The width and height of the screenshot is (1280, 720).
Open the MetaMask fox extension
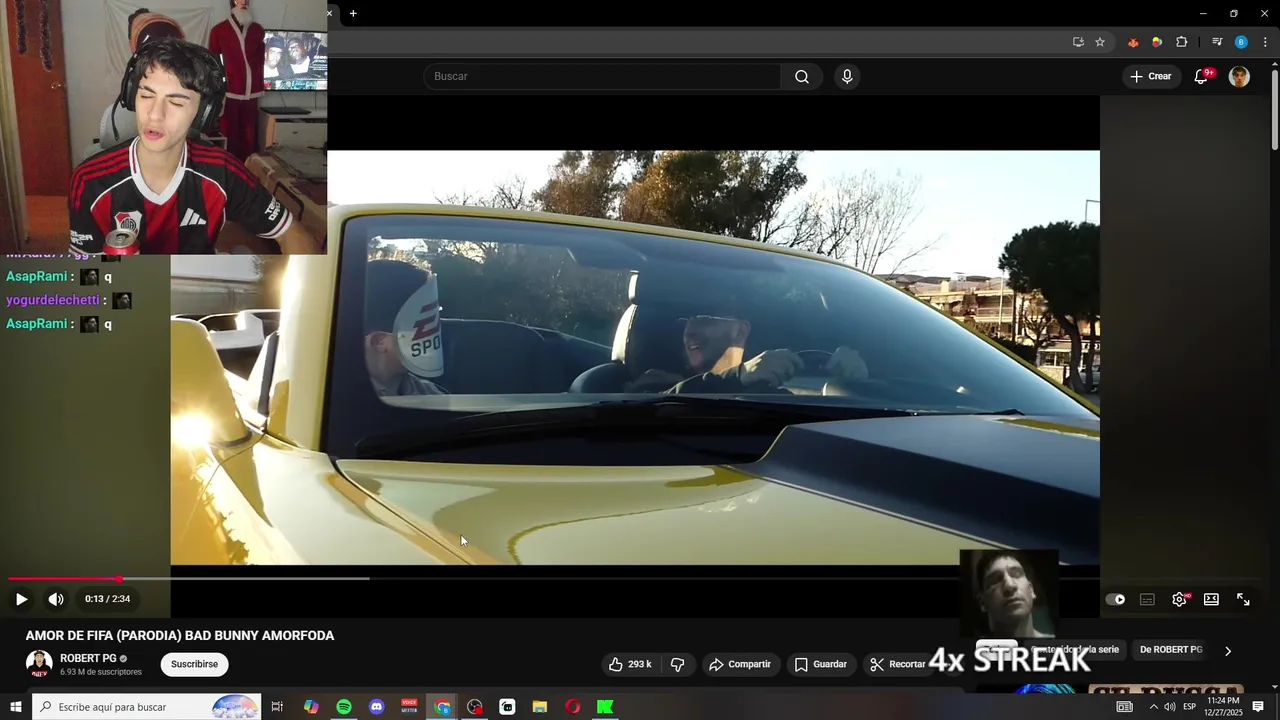point(1133,42)
